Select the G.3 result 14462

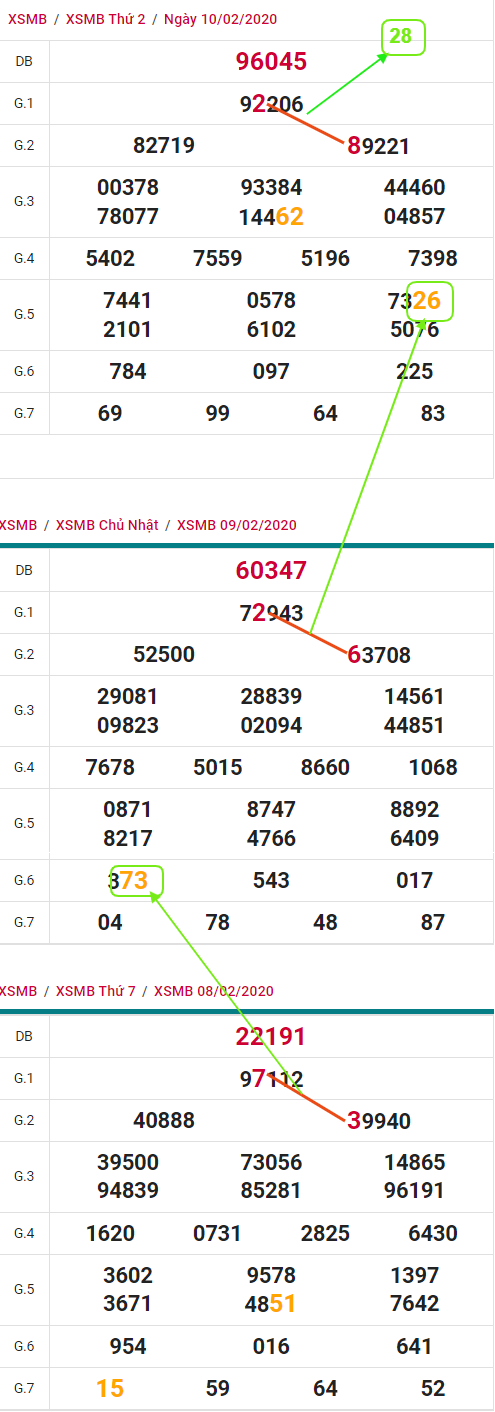click(271, 217)
